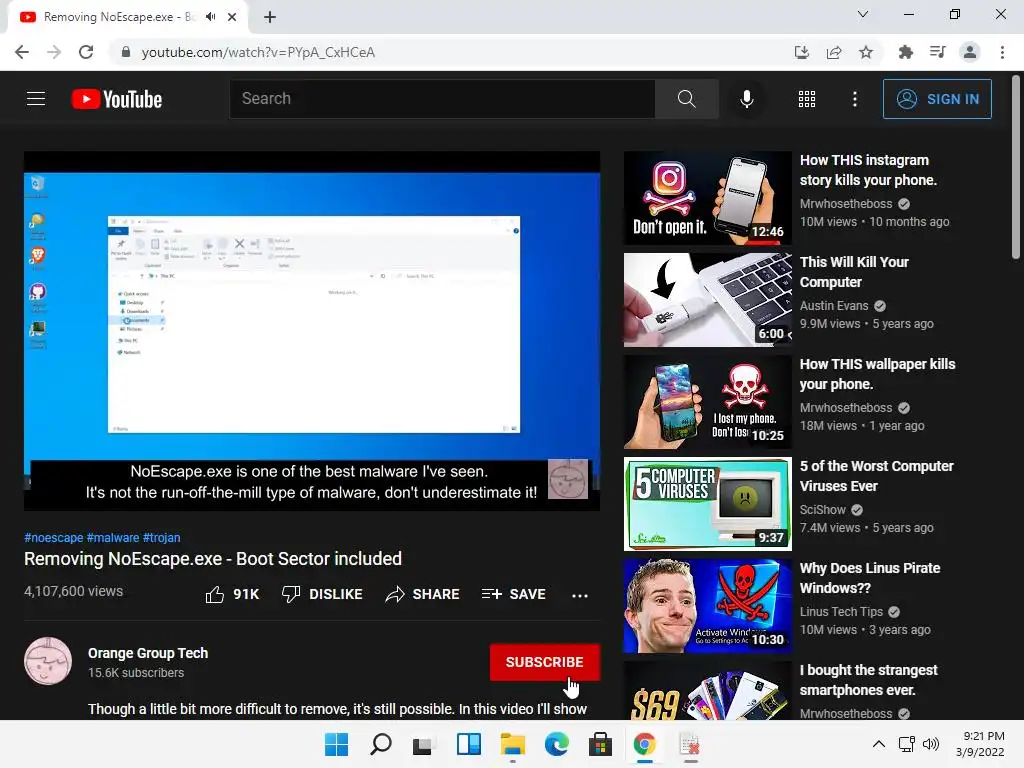Open Task View in taskbar
The width and height of the screenshot is (1024, 768).
click(423, 744)
